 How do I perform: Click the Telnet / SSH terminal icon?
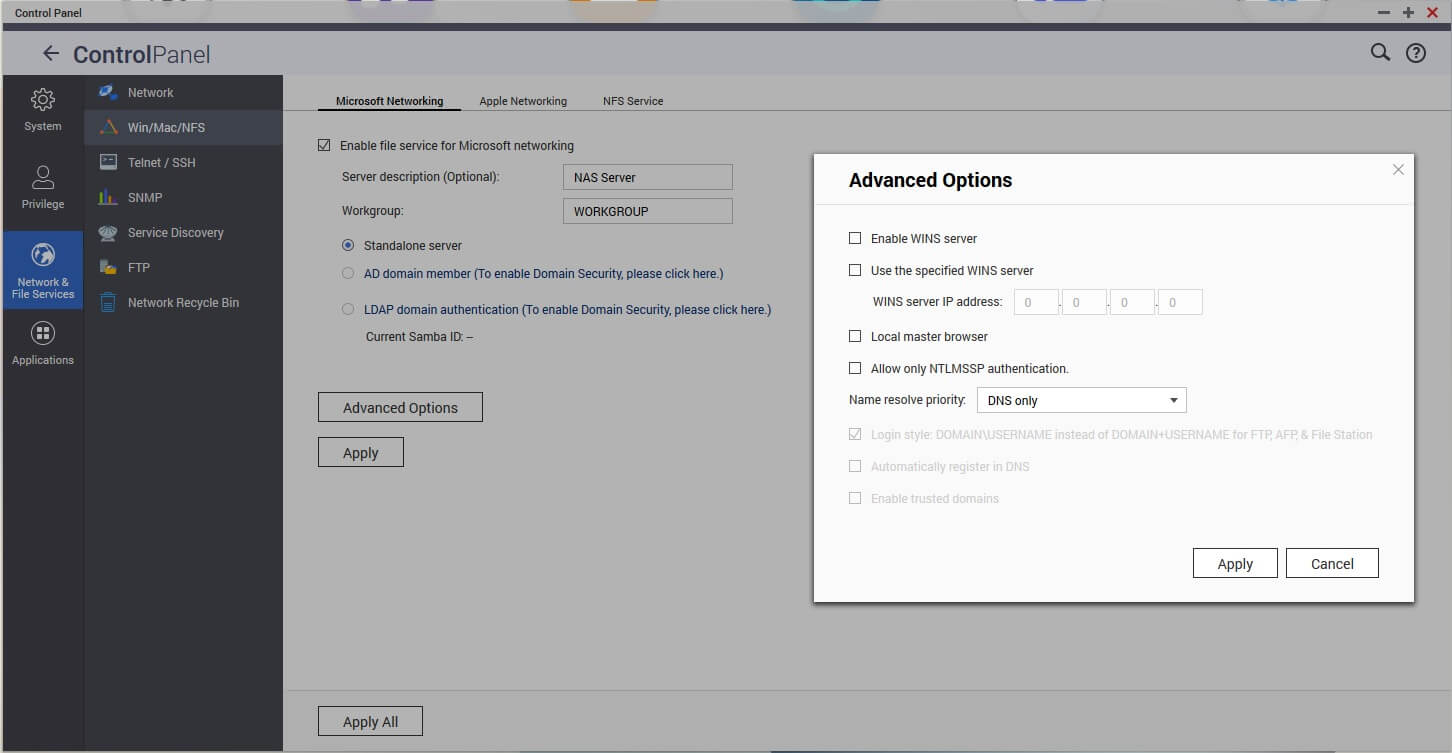[x=108, y=162]
